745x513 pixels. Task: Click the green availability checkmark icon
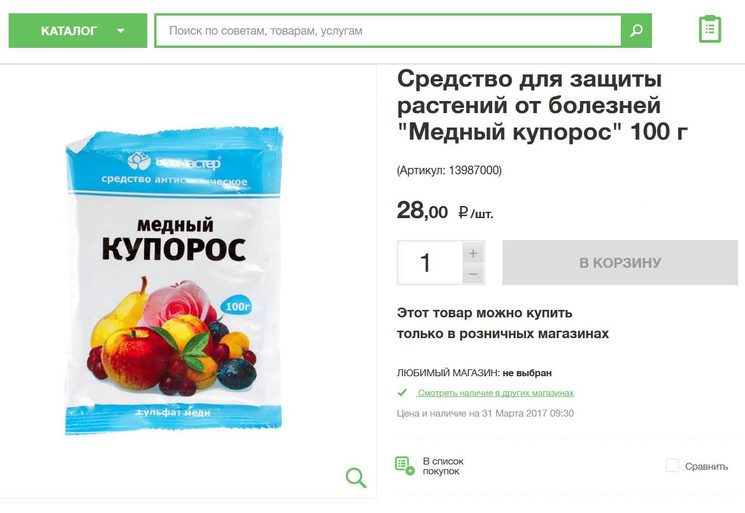[402, 393]
